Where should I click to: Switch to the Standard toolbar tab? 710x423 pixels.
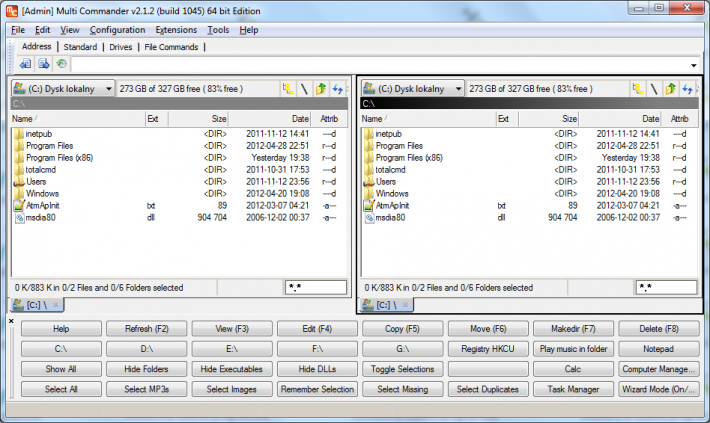pyautogui.click(x=80, y=47)
